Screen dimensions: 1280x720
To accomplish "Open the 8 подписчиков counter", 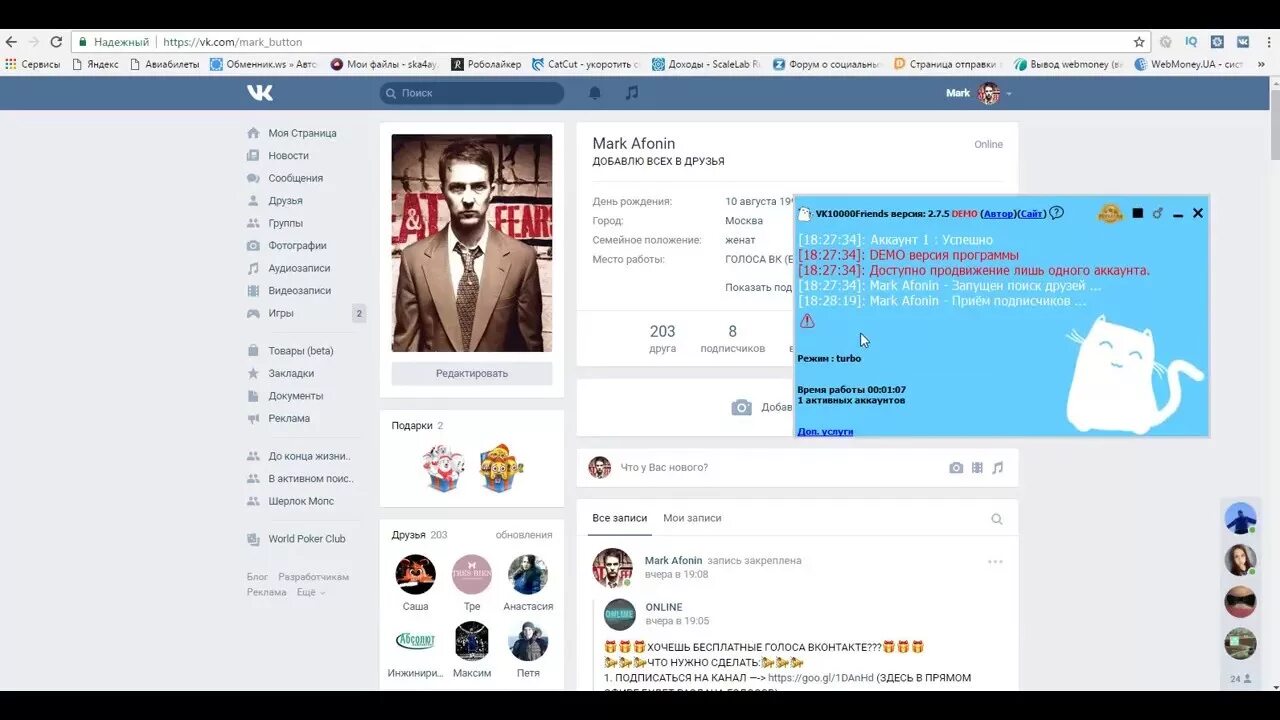I will coord(732,338).
